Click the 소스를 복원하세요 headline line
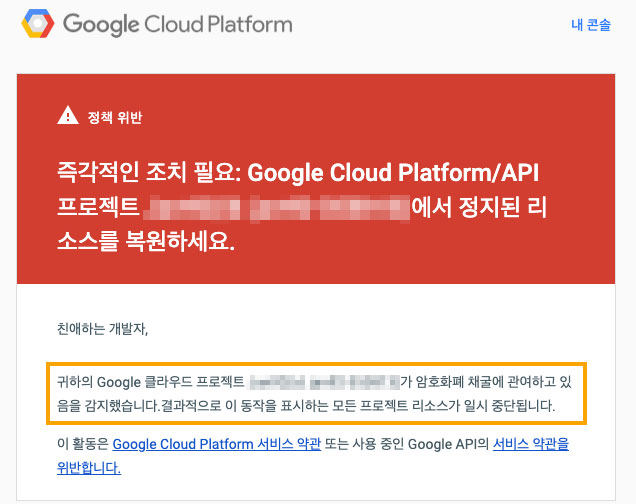 click(146, 241)
